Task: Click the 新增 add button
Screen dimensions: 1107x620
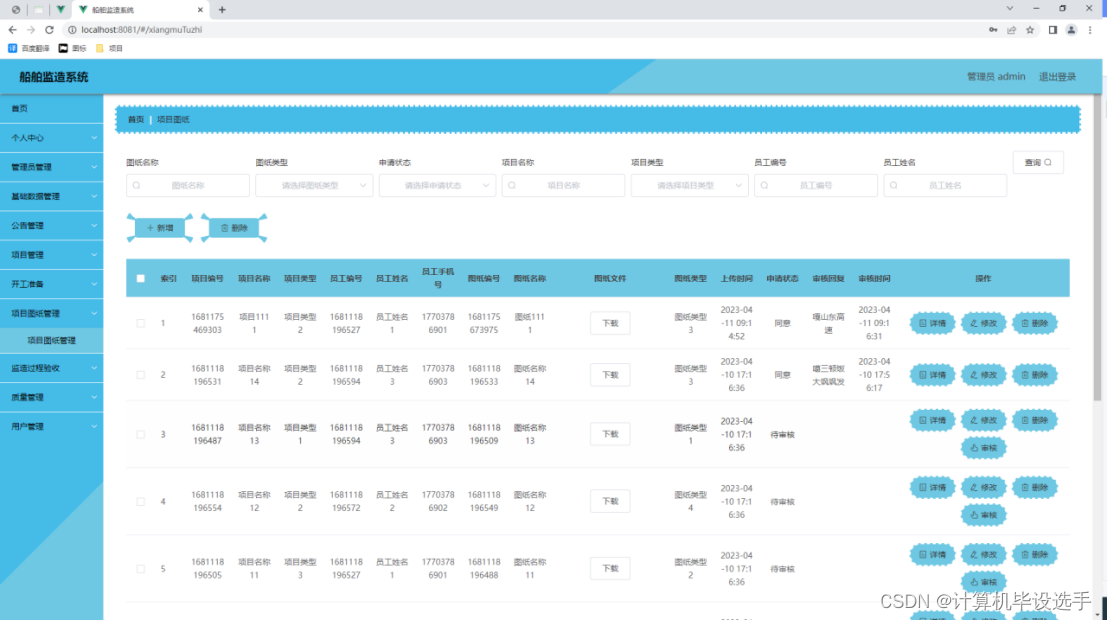Action: pos(160,228)
